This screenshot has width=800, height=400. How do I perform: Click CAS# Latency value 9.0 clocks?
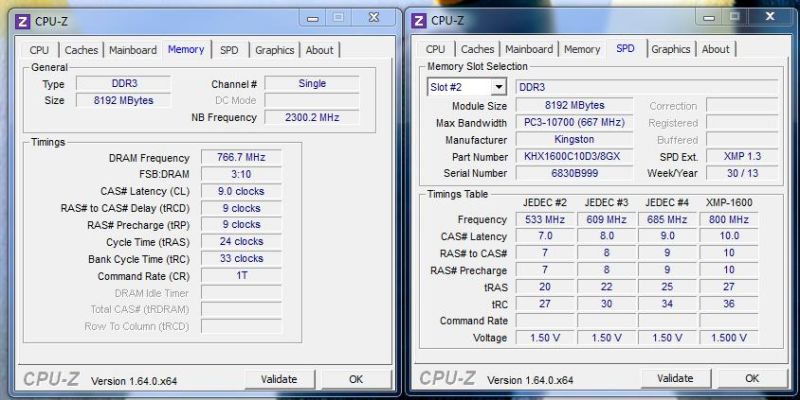tap(241, 191)
